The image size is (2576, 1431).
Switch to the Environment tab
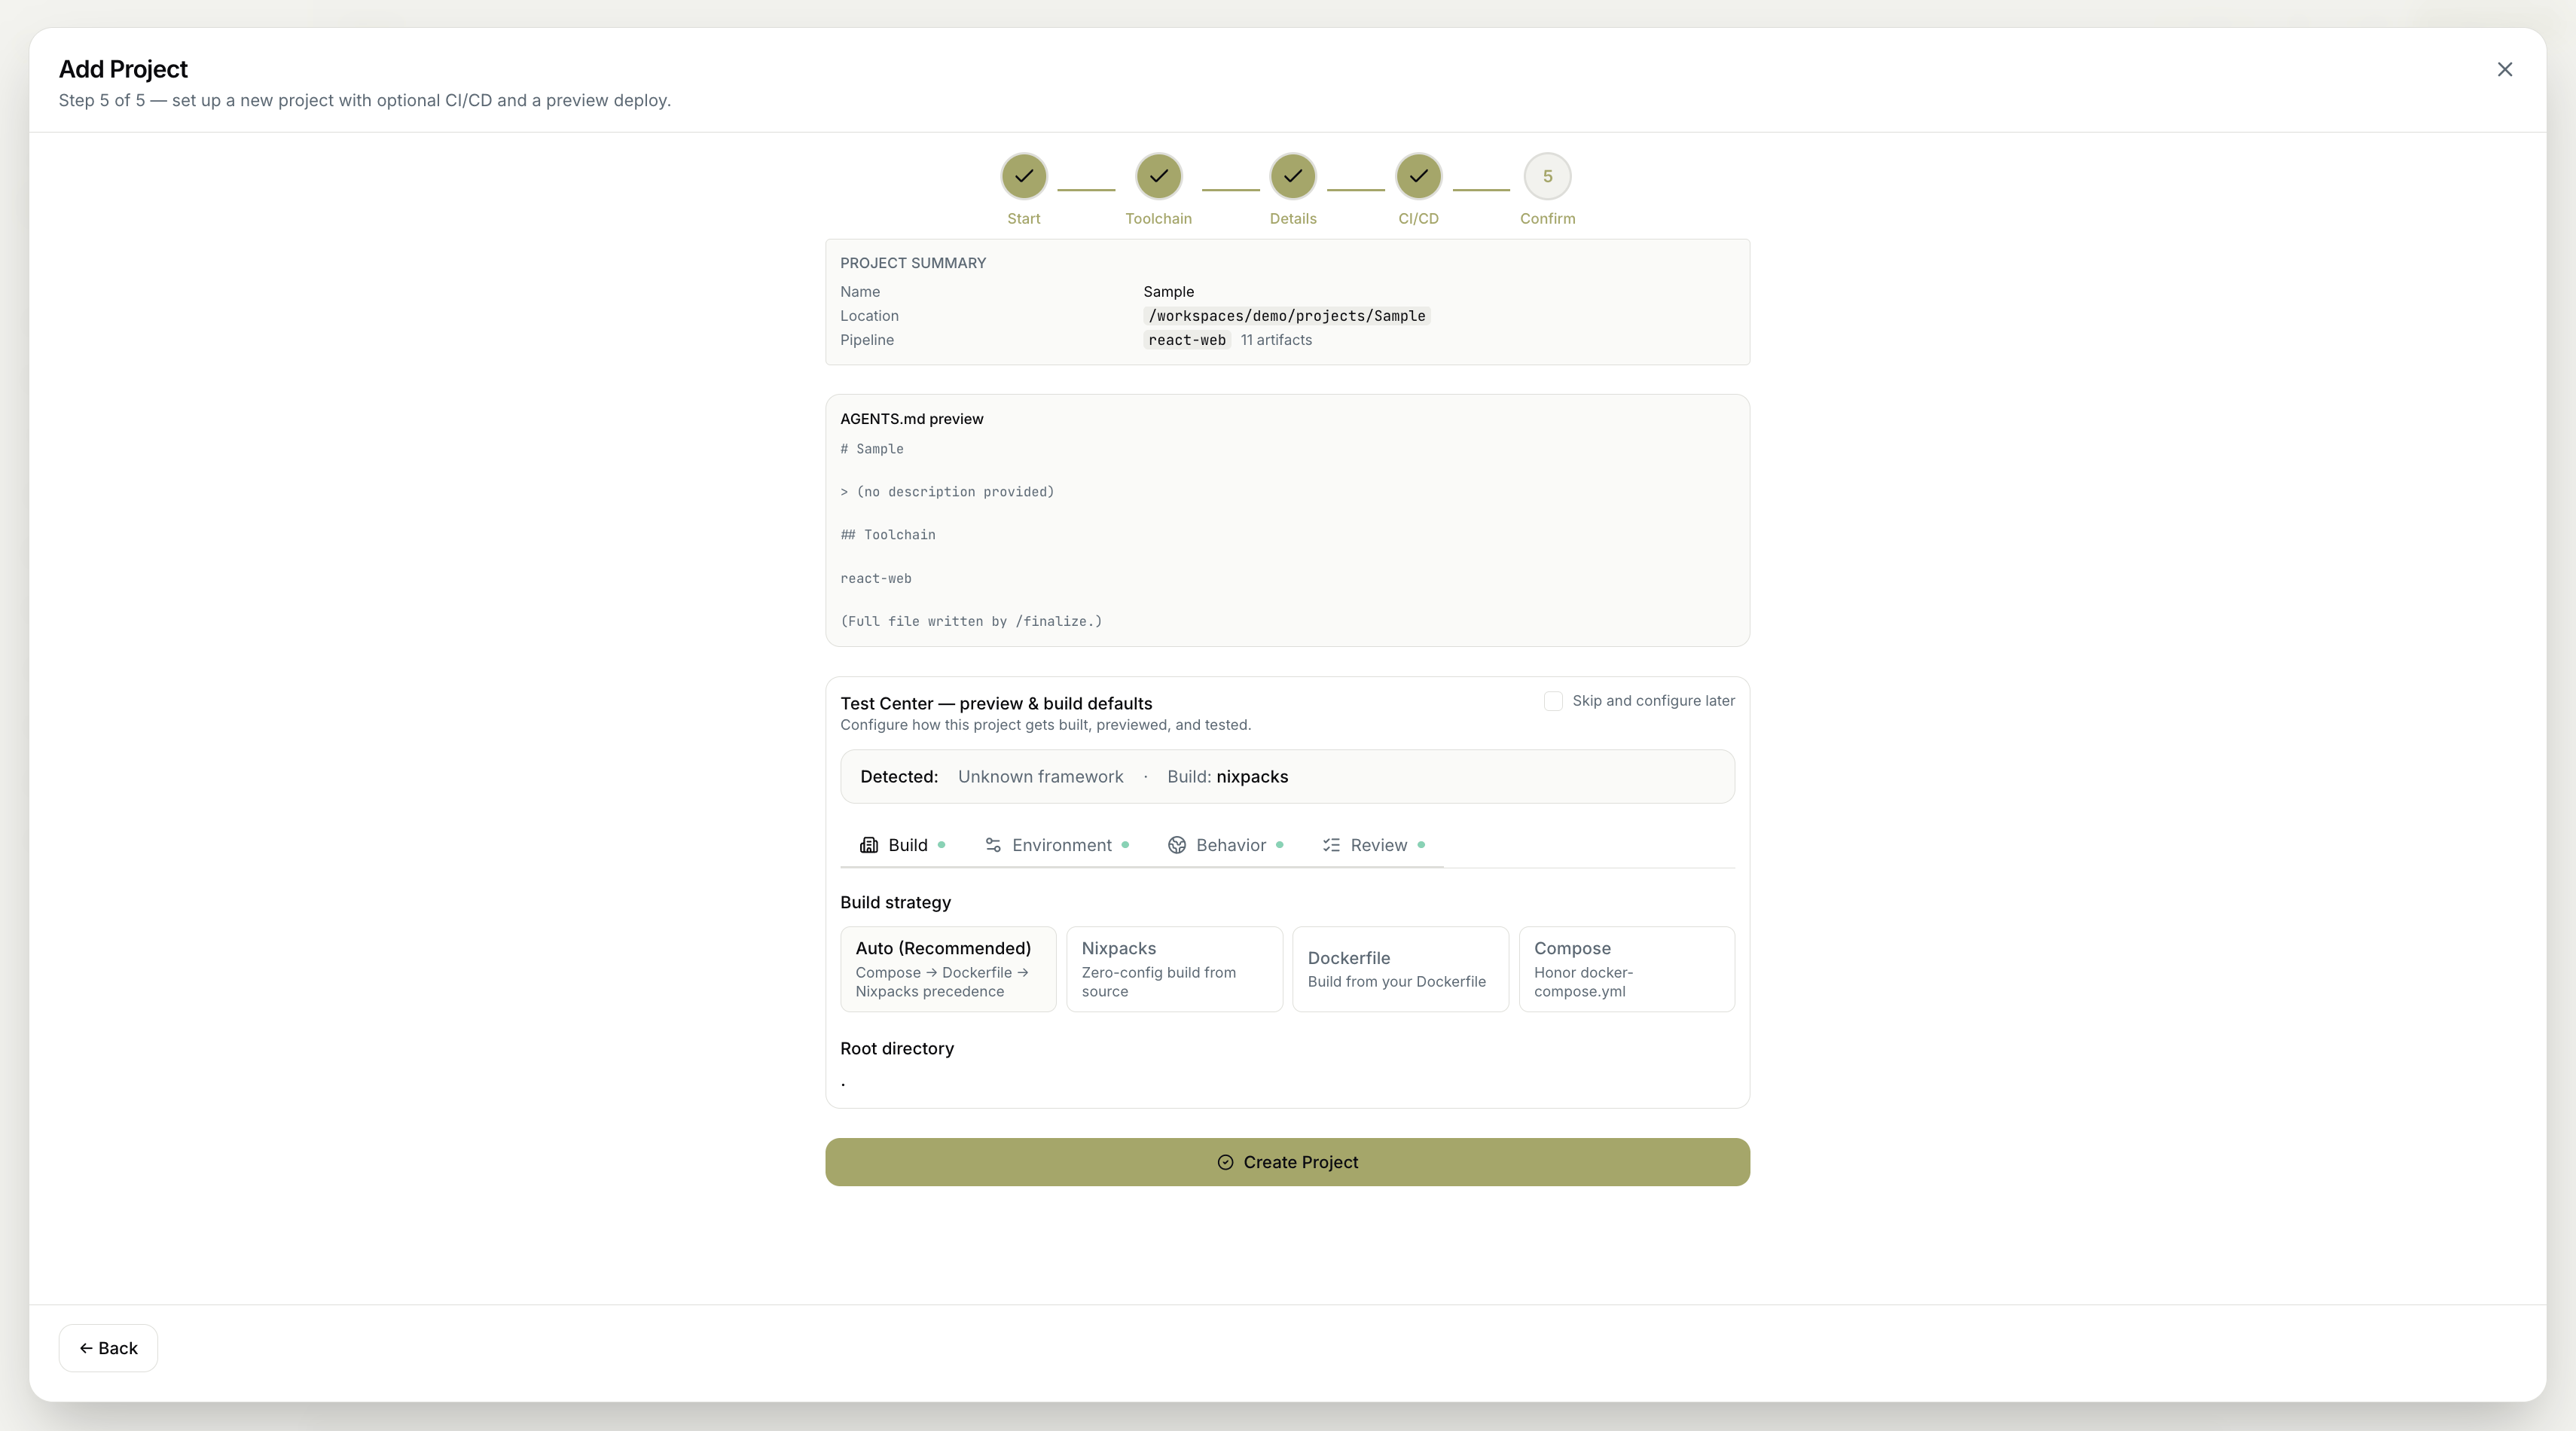[x=1056, y=845]
